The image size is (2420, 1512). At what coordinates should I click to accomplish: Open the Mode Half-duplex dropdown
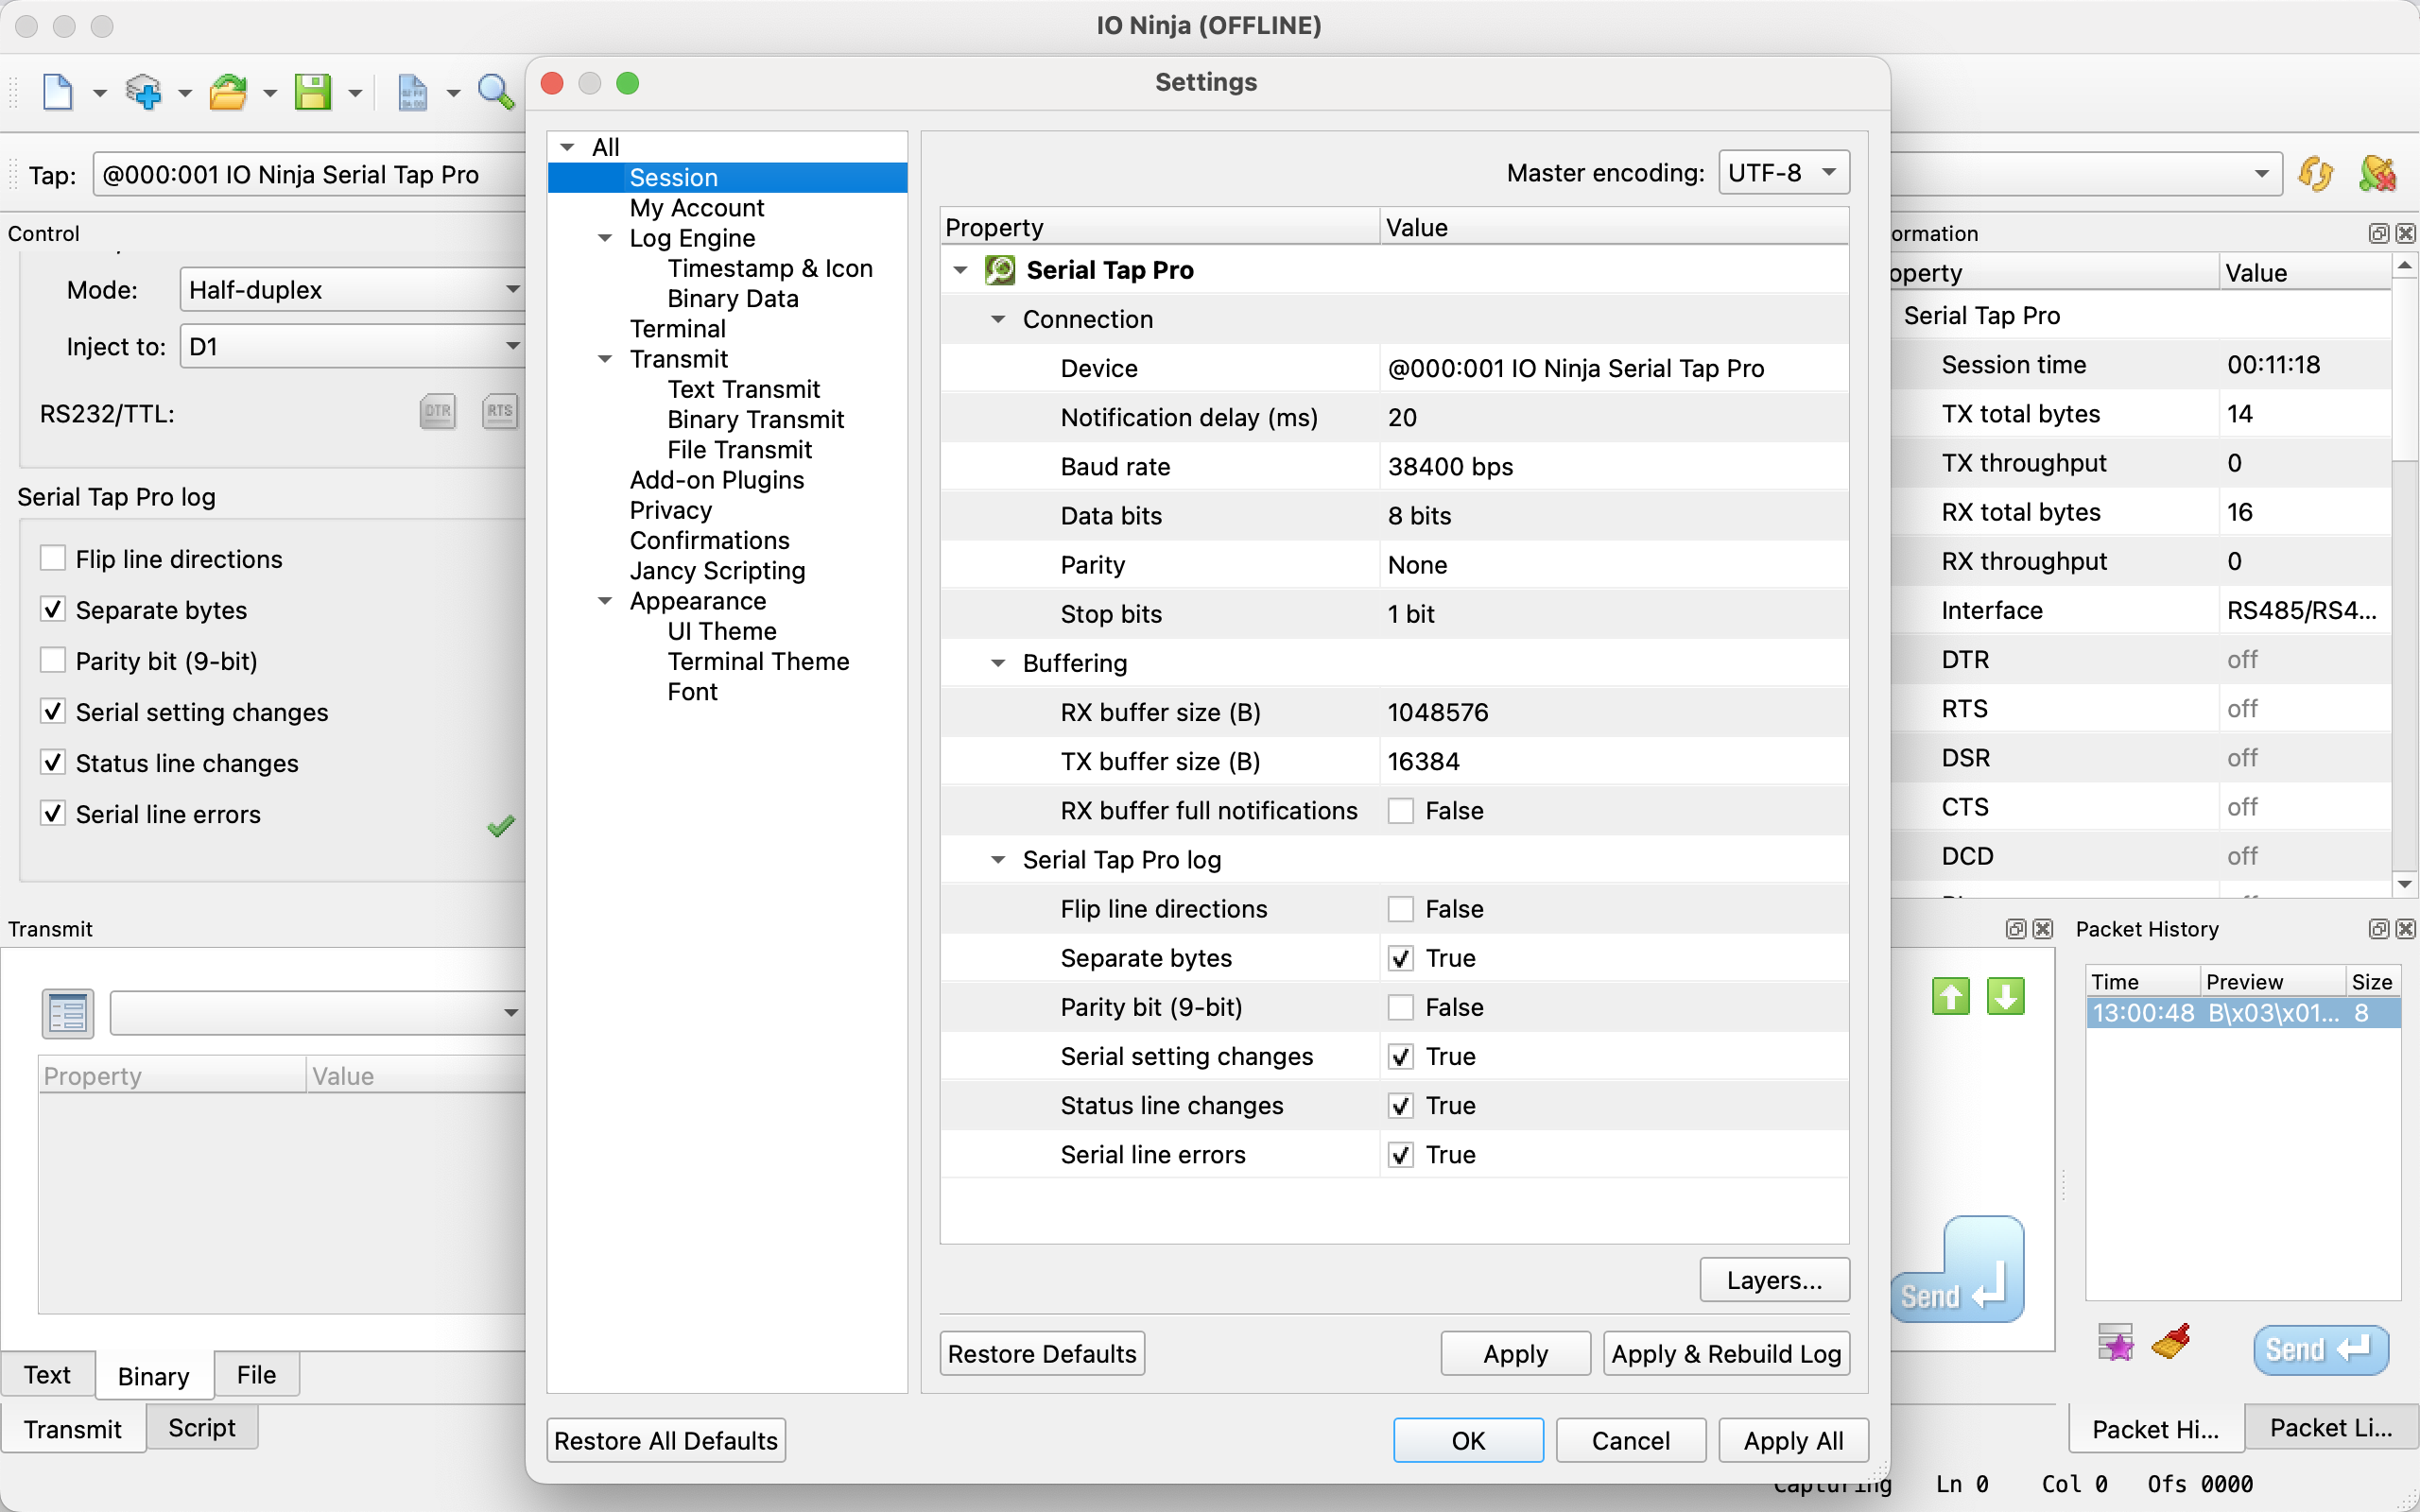click(352, 289)
